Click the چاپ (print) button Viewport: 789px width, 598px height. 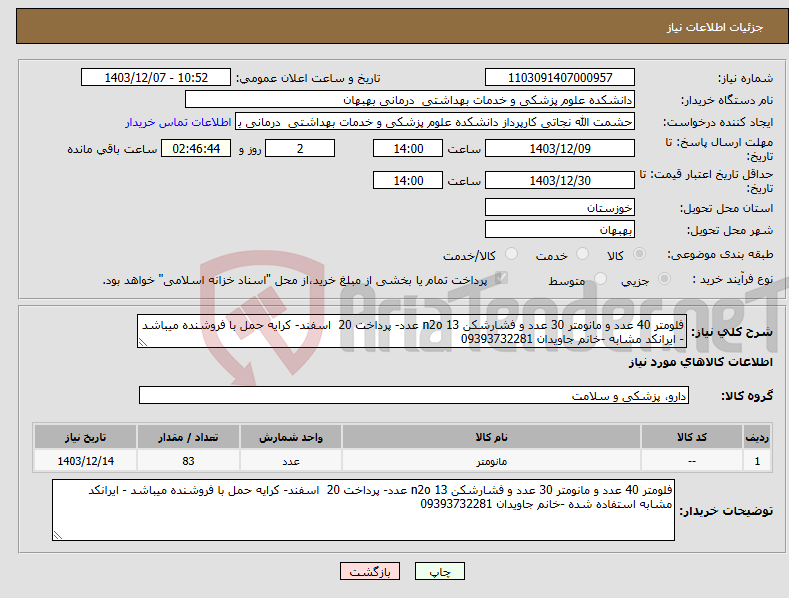pyautogui.click(x=439, y=571)
